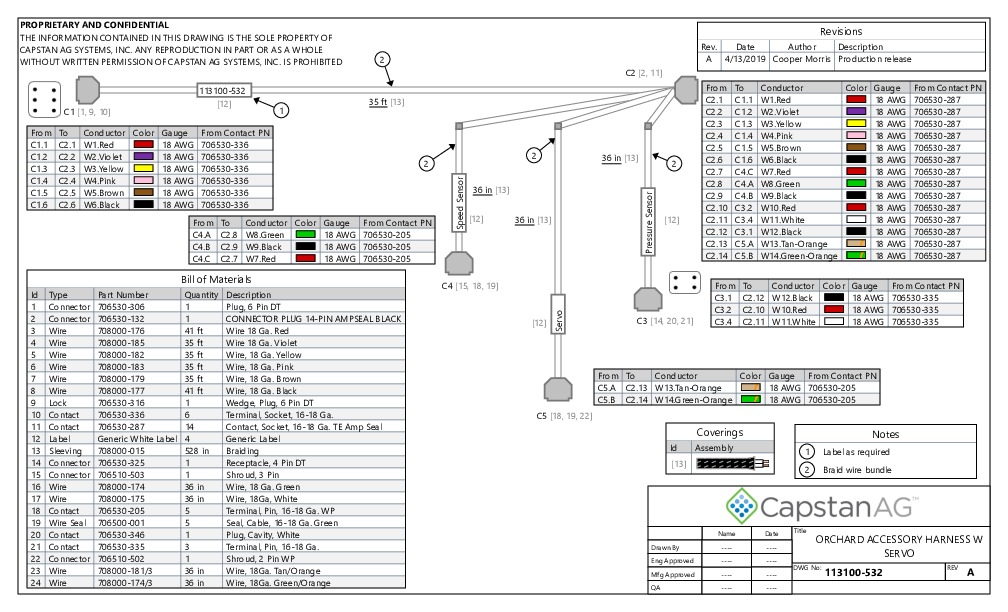Viewport: 1008px width, 612px height.
Task: Click the yellow swatch in the C1 table
Action: (142, 169)
